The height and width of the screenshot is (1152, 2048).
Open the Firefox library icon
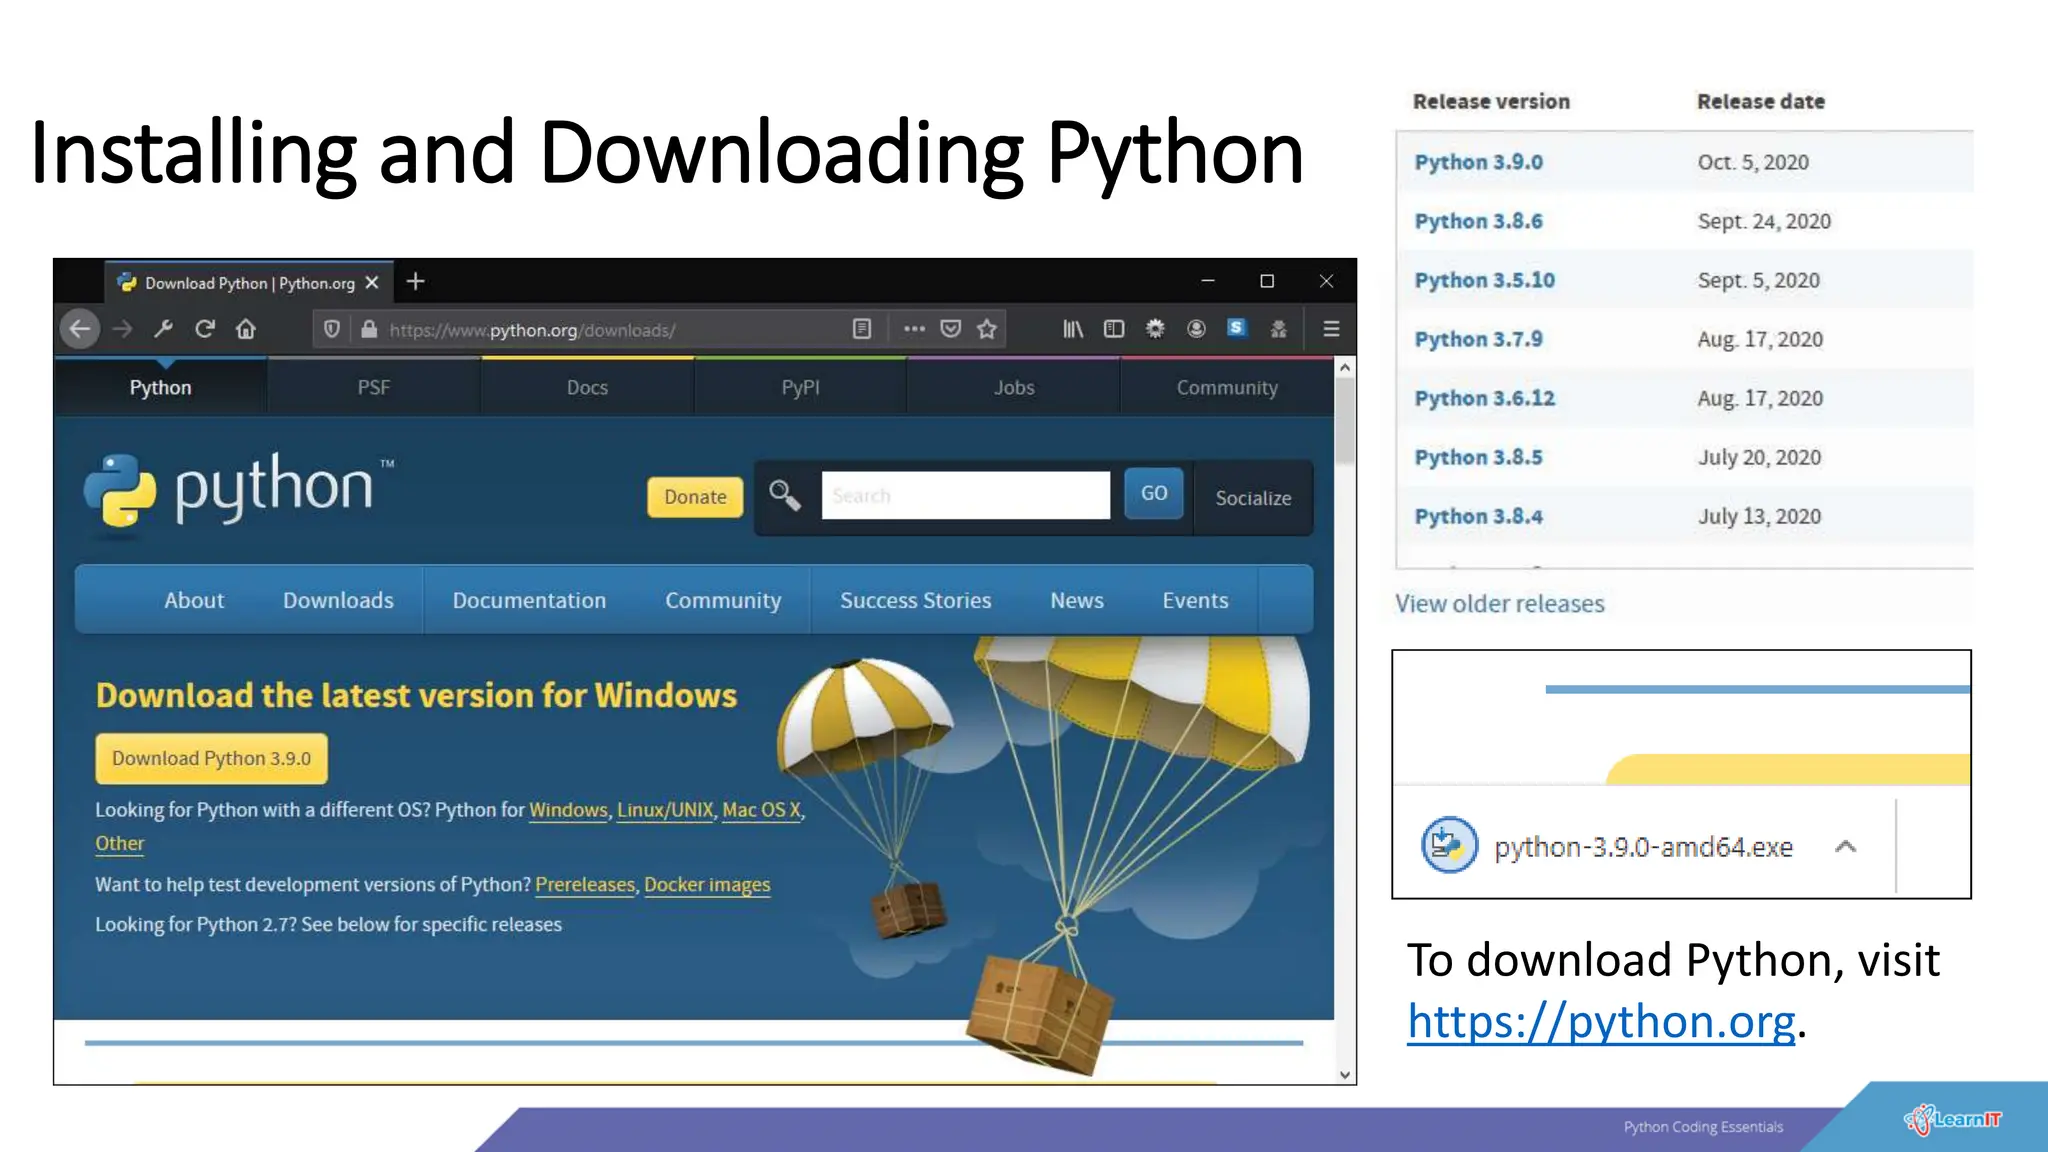click(1072, 329)
